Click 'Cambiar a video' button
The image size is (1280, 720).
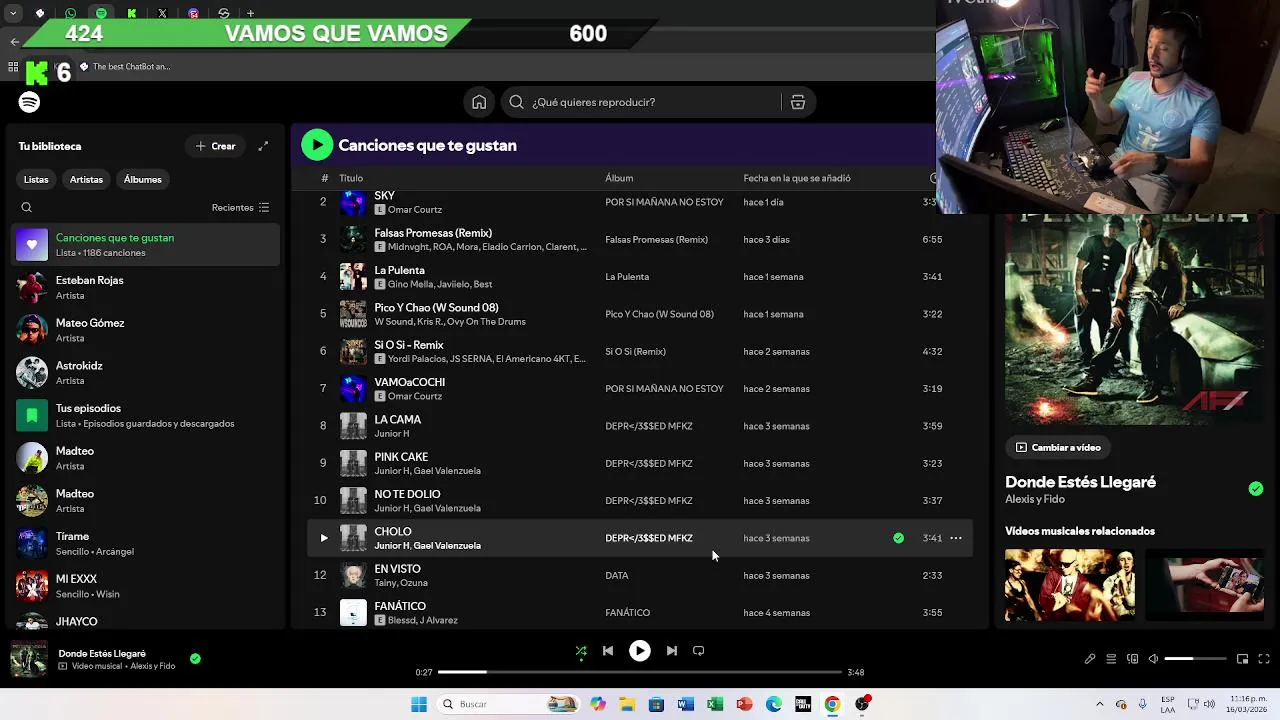1058,448
